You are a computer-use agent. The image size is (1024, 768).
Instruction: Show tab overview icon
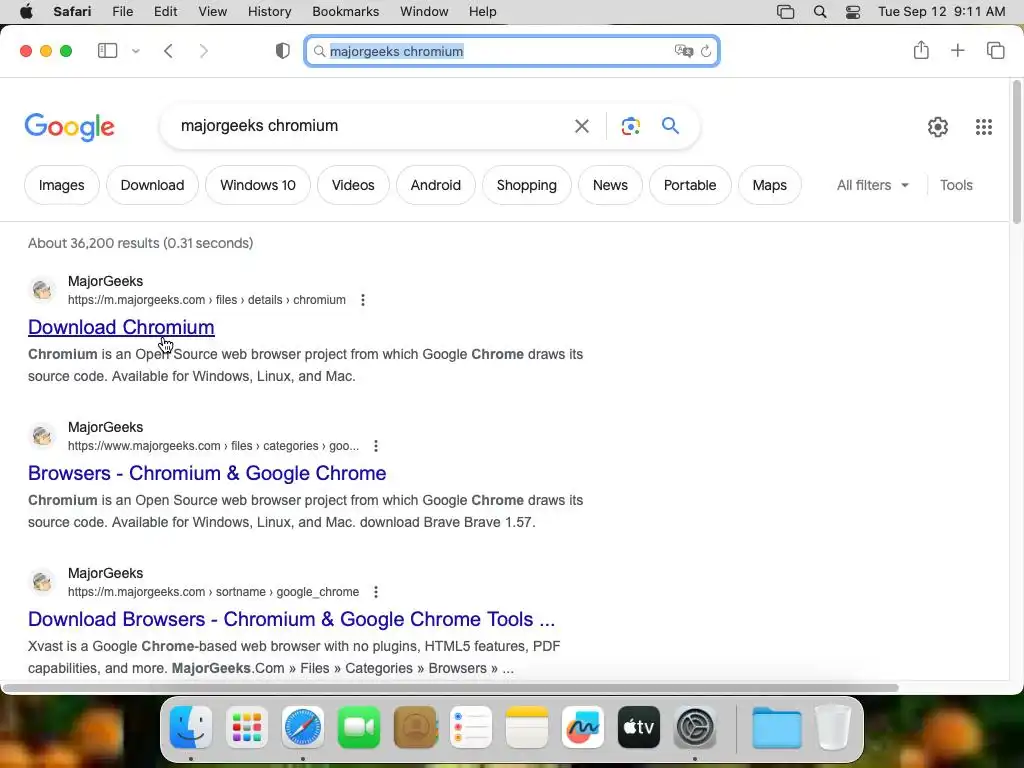click(995, 50)
